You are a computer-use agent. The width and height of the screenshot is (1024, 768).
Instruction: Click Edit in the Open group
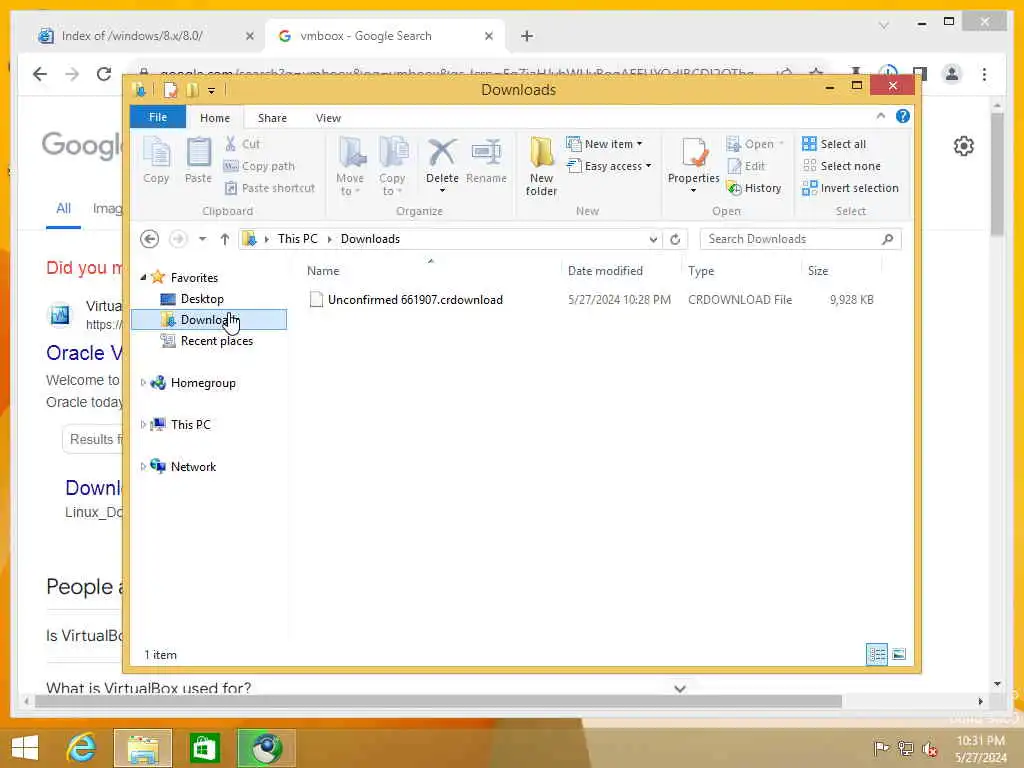pos(746,166)
